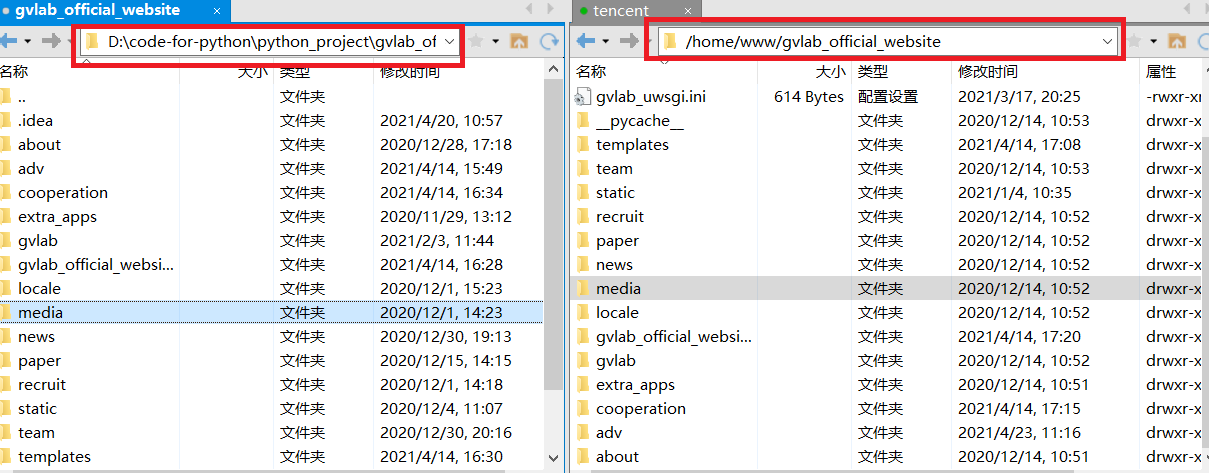
Task: Click the news folder icon in remote pane
Action: pyautogui.click(x=584, y=264)
